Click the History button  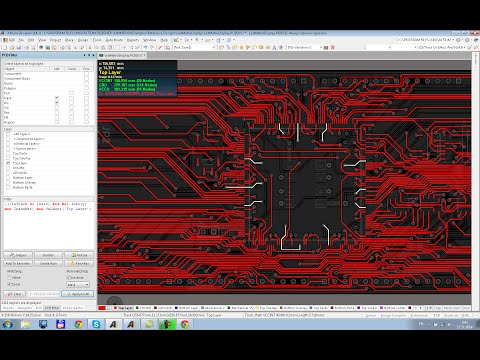click(79, 255)
